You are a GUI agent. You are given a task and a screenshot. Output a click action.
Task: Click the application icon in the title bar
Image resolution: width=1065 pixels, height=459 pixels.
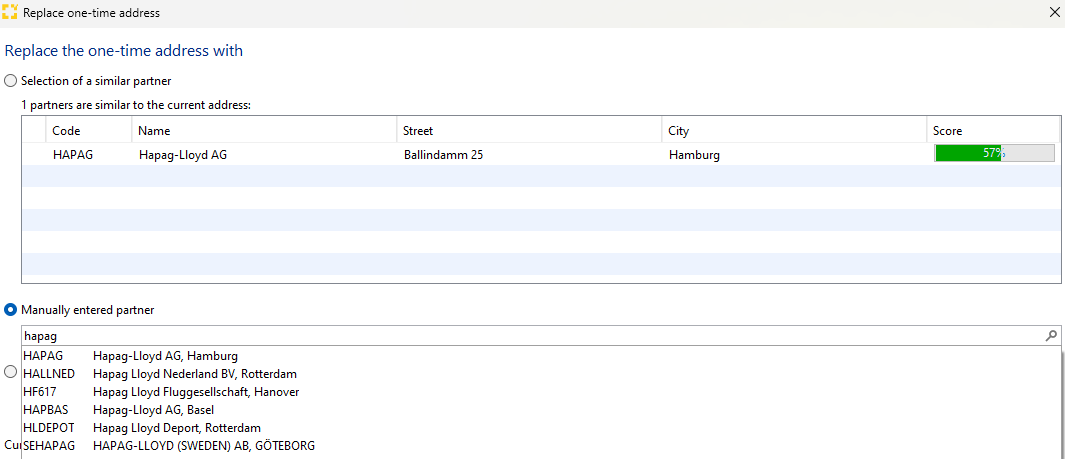tap(10, 12)
